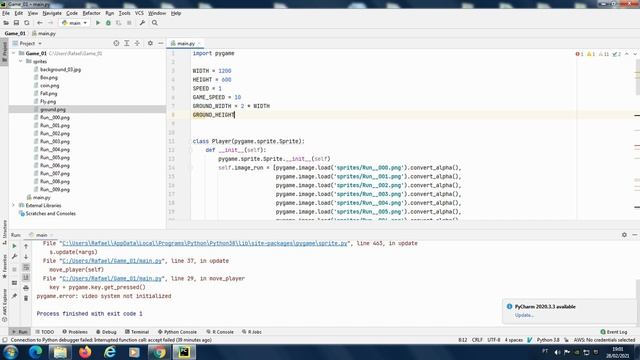Open the Refactor menu
Image resolution: width=640 pixels, height=360 pixels.
91,13
